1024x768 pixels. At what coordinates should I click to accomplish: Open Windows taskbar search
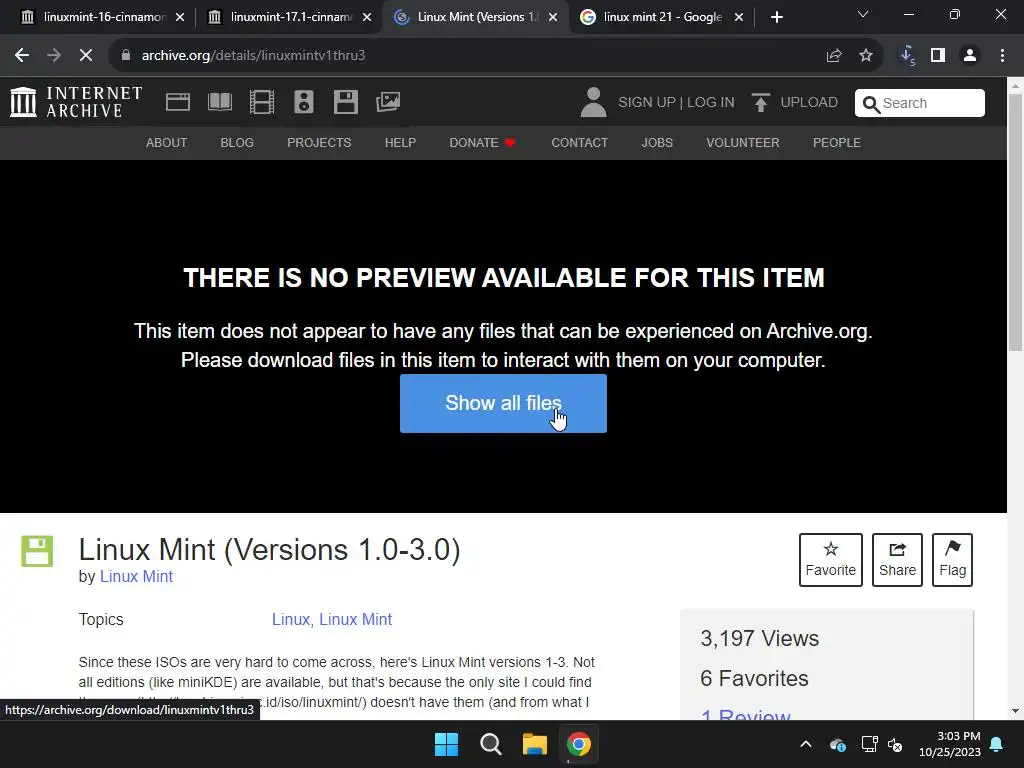[490, 744]
